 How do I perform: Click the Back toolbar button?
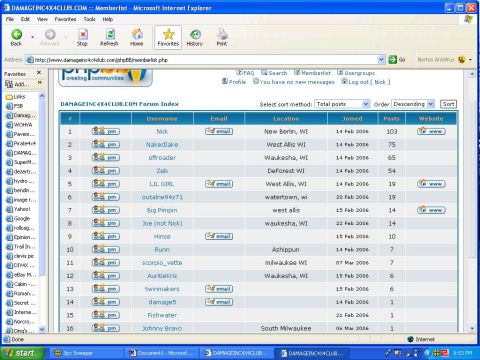click(16, 37)
